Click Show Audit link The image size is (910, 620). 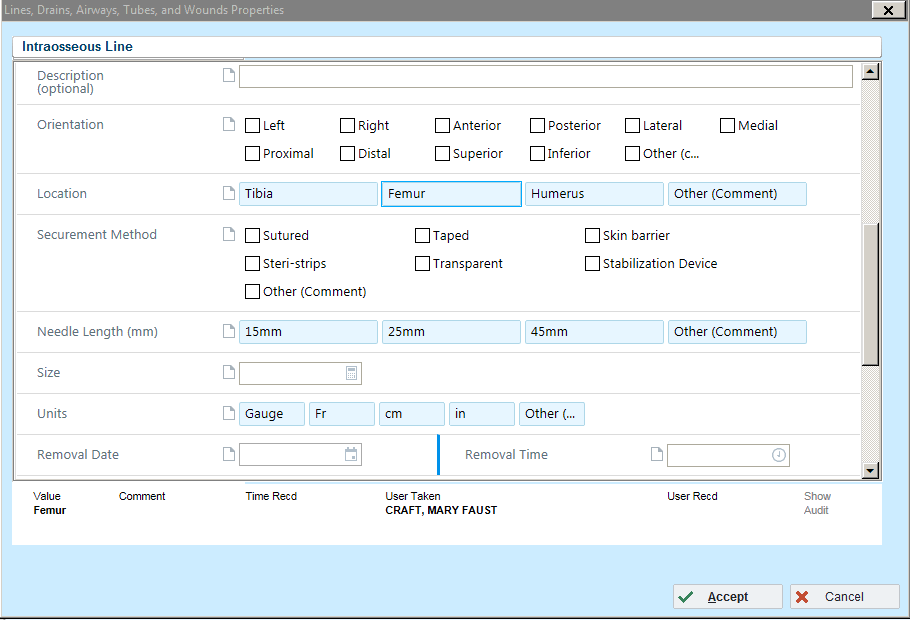click(817, 503)
